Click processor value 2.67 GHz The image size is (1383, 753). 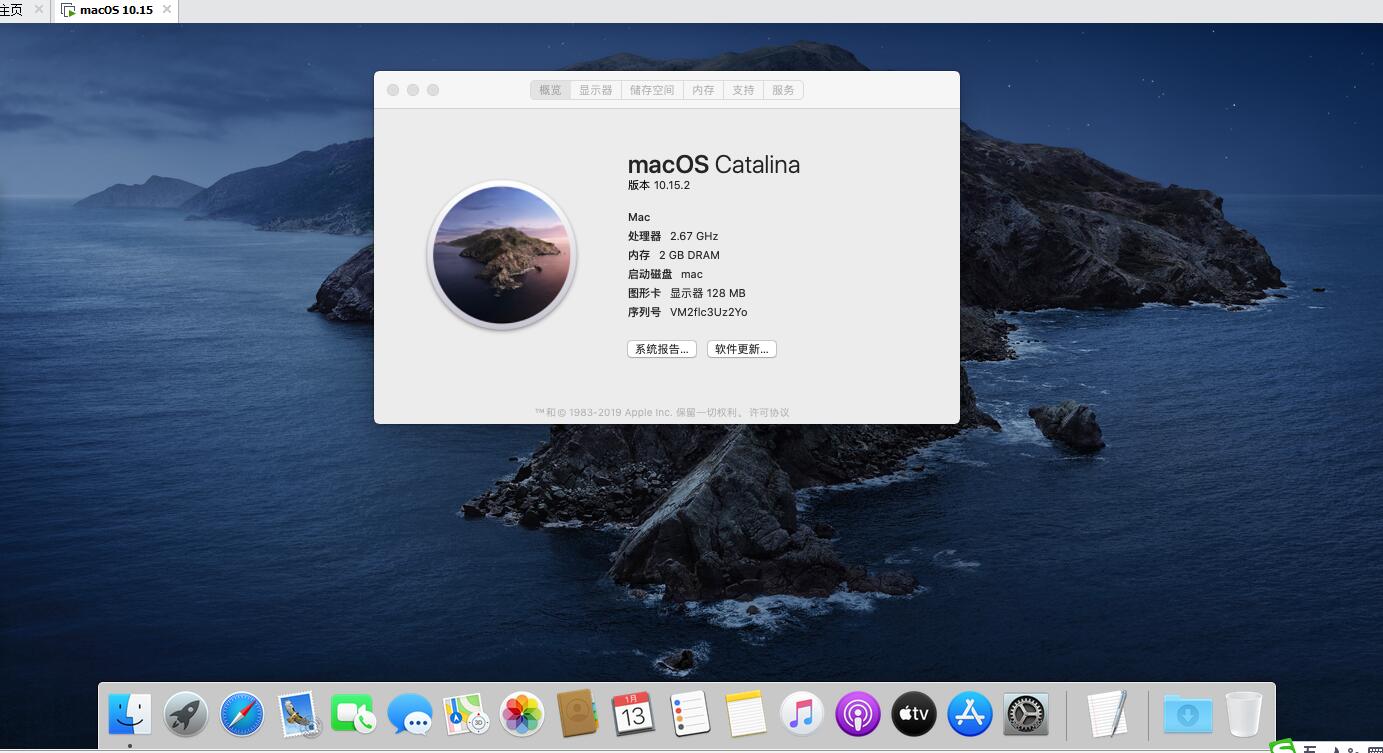(694, 236)
